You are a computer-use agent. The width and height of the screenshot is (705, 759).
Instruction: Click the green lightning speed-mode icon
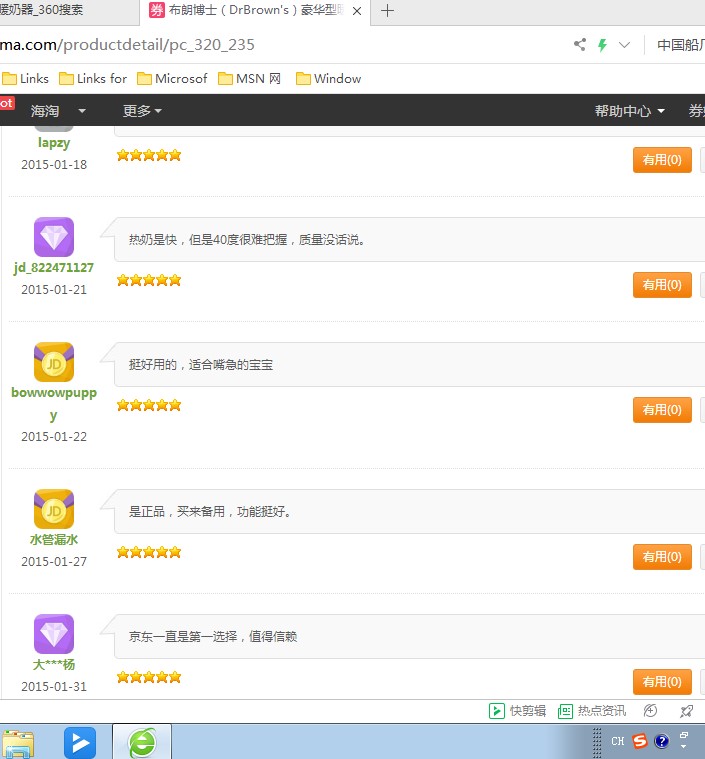click(x=602, y=45)
